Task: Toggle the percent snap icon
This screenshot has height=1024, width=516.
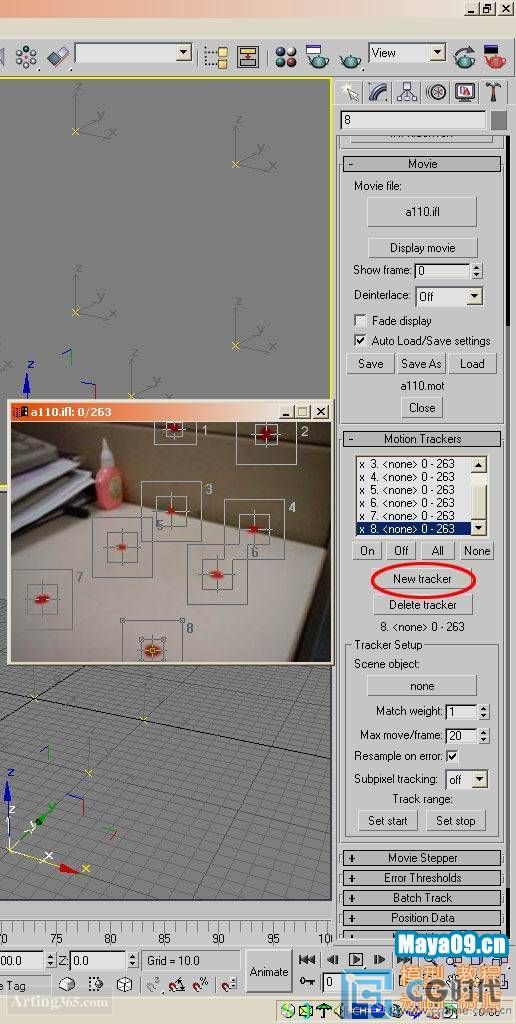Action: point(200,984)
